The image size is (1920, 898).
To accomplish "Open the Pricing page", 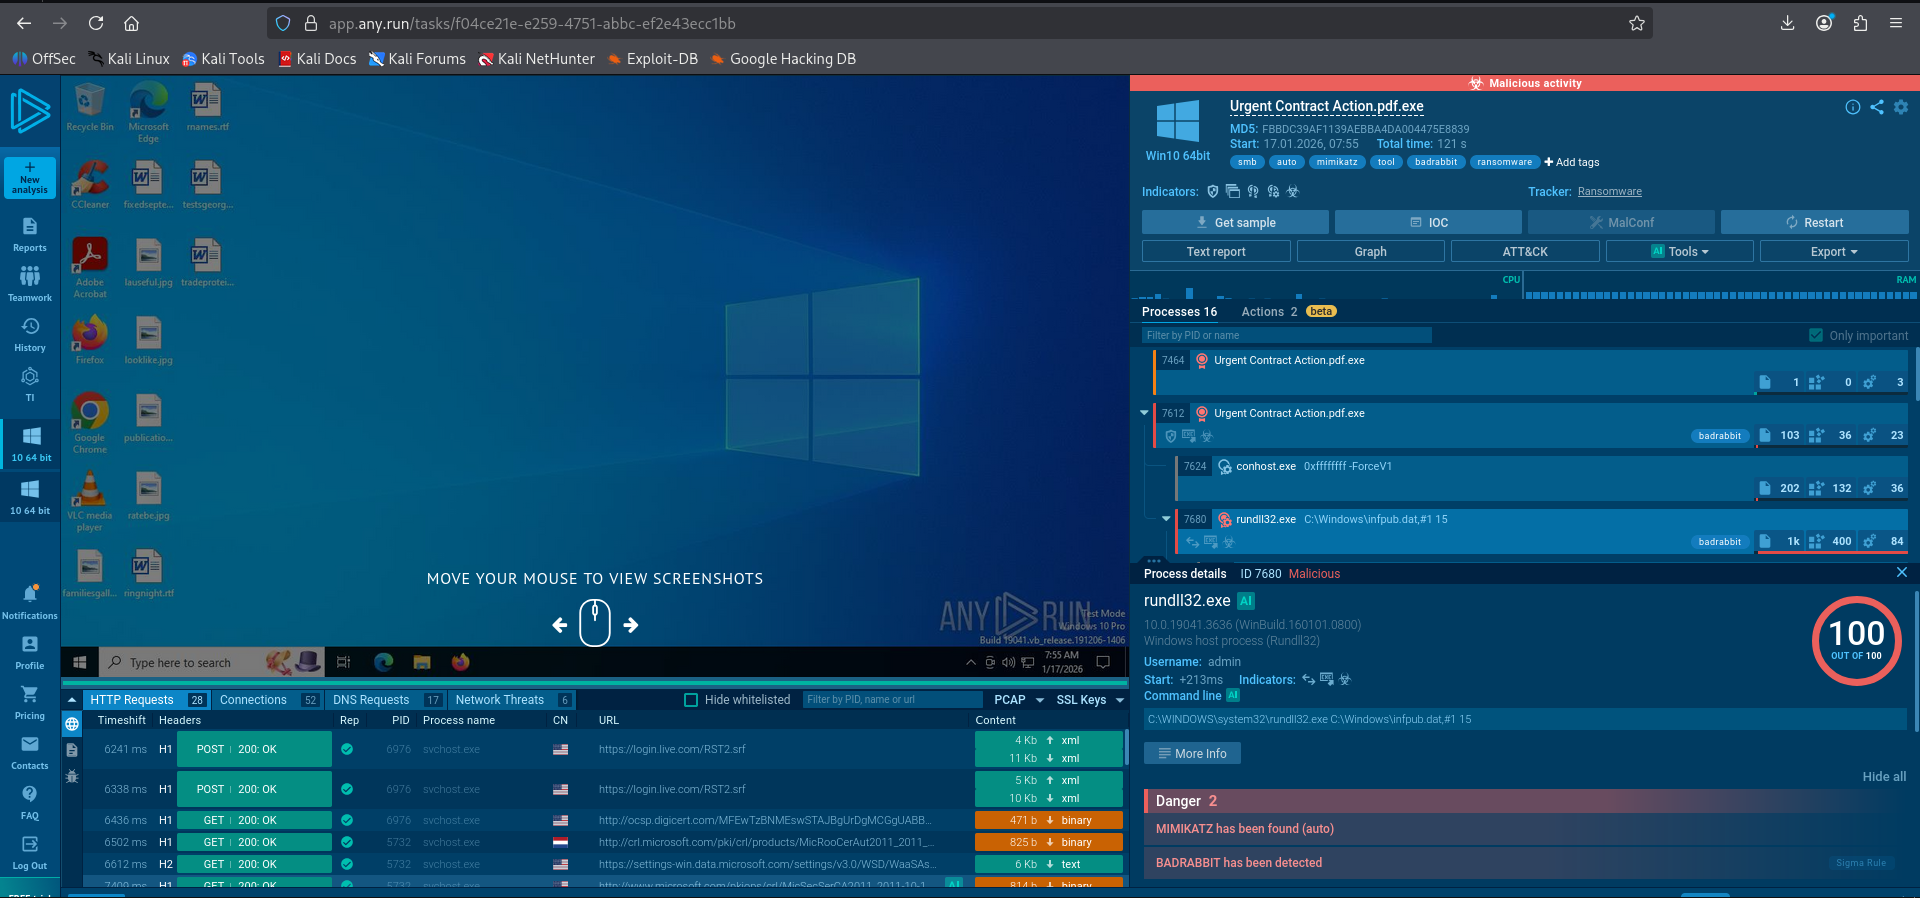I will click(30, 702).
